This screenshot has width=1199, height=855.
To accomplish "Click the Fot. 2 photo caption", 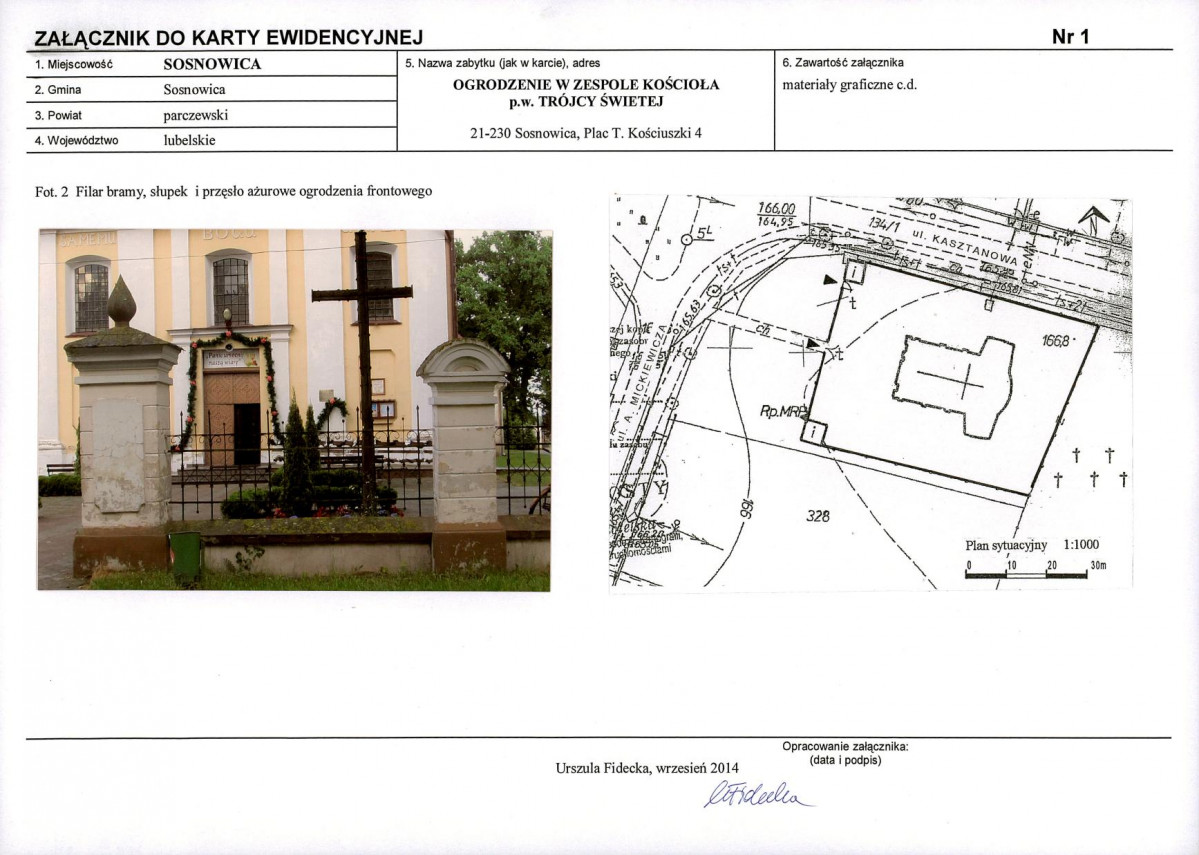I will (x=233, y=191).
